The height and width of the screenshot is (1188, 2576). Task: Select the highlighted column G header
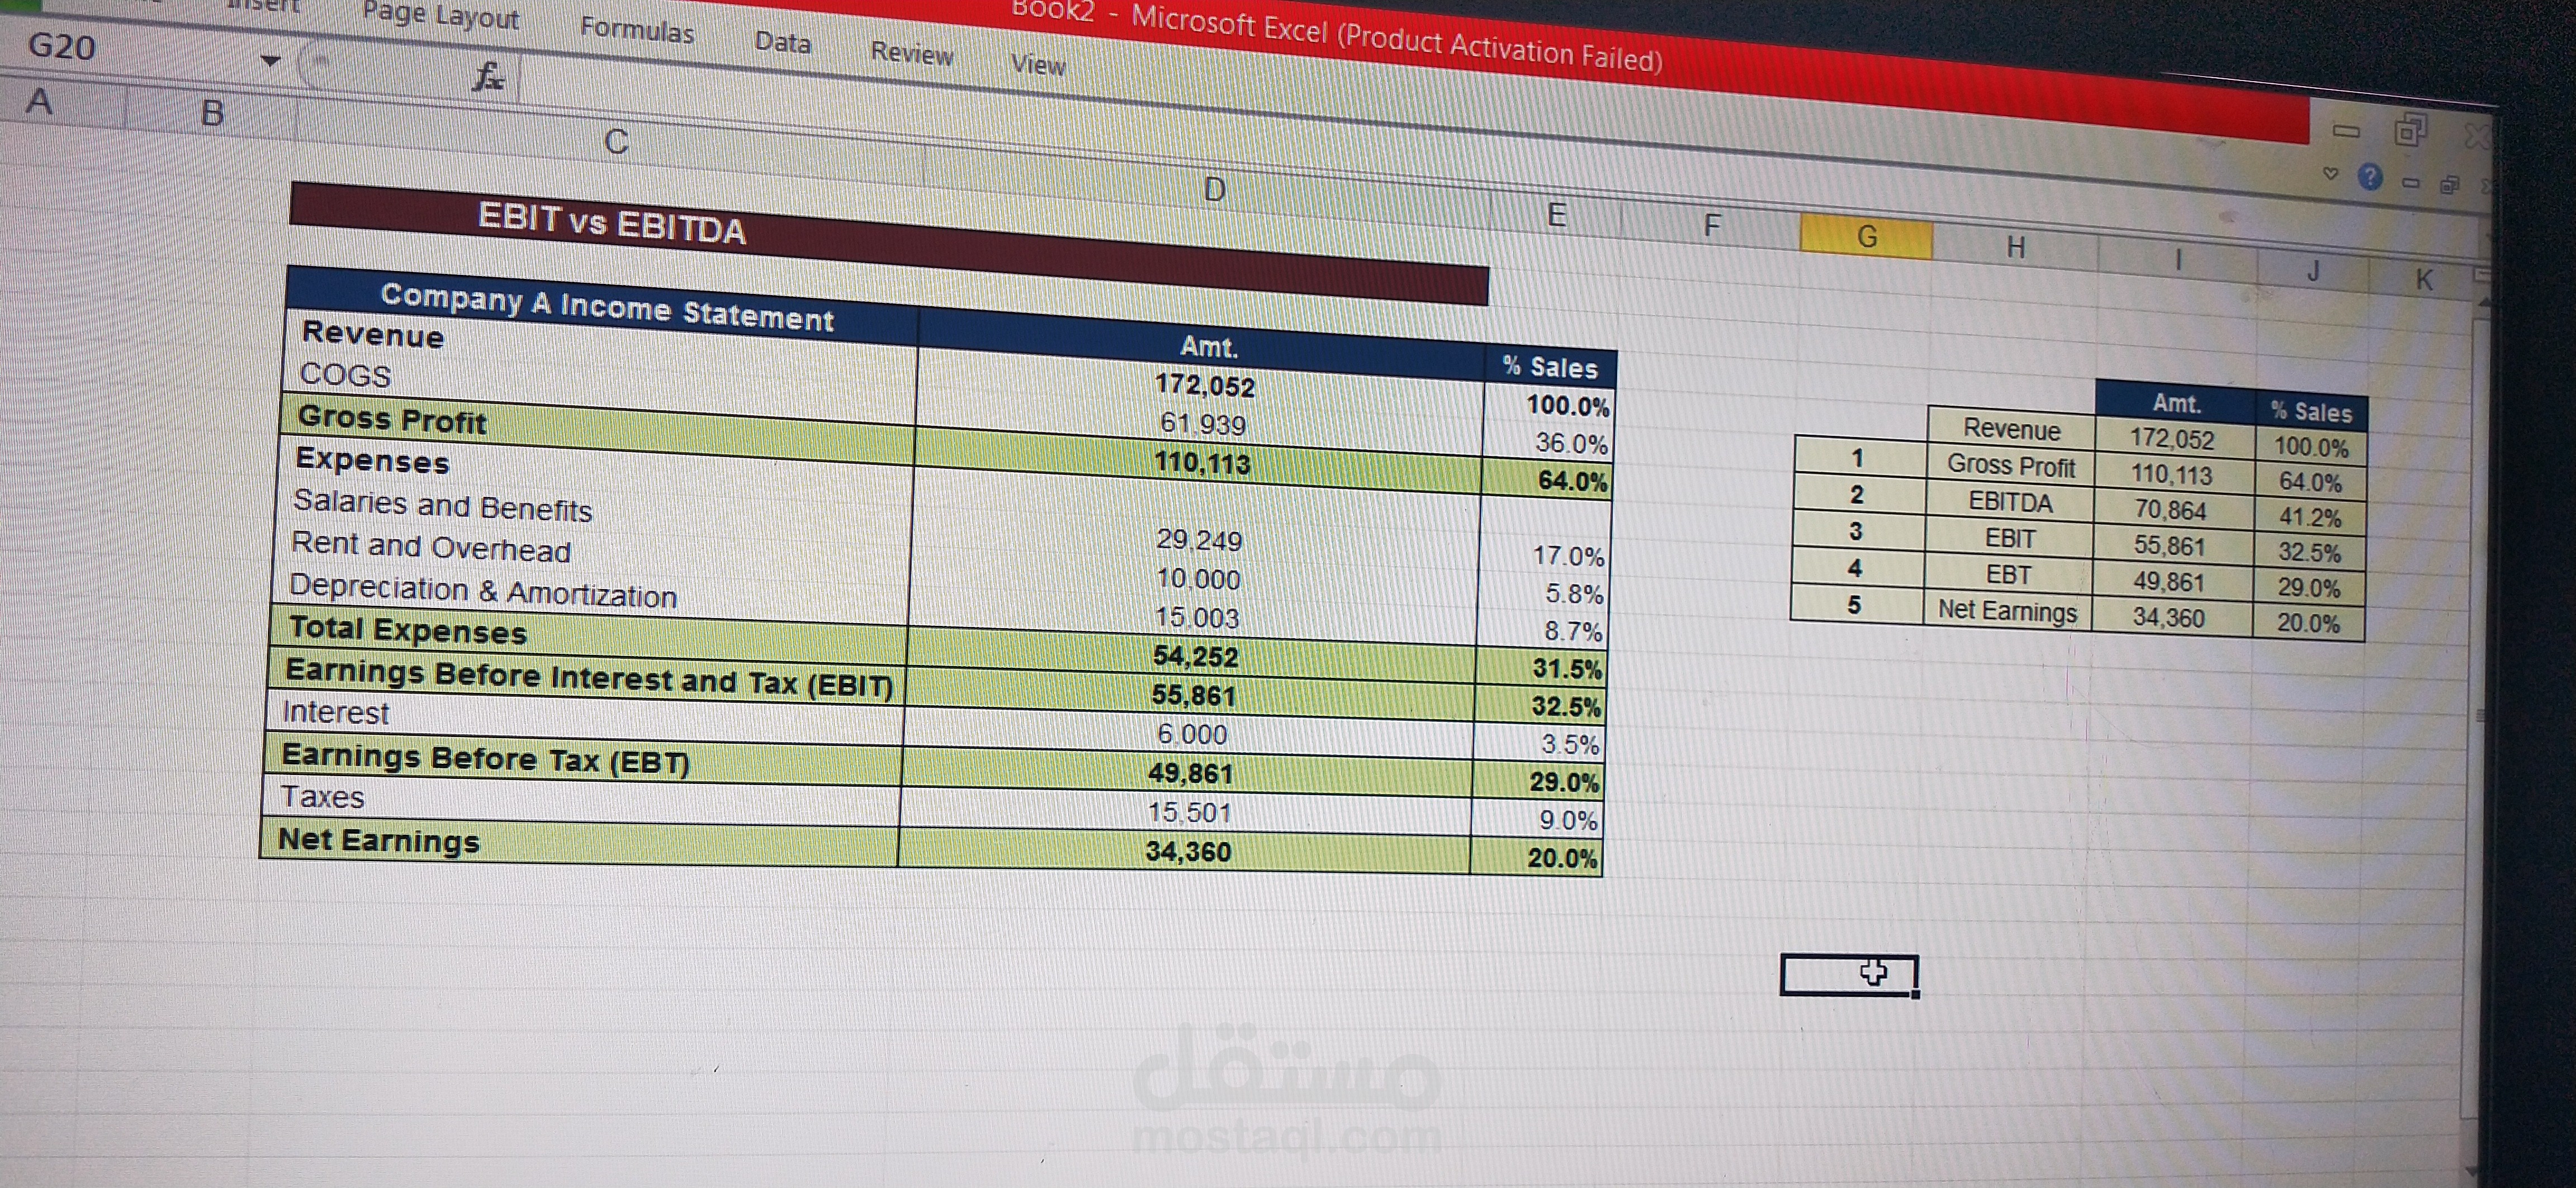(1866, 237)
